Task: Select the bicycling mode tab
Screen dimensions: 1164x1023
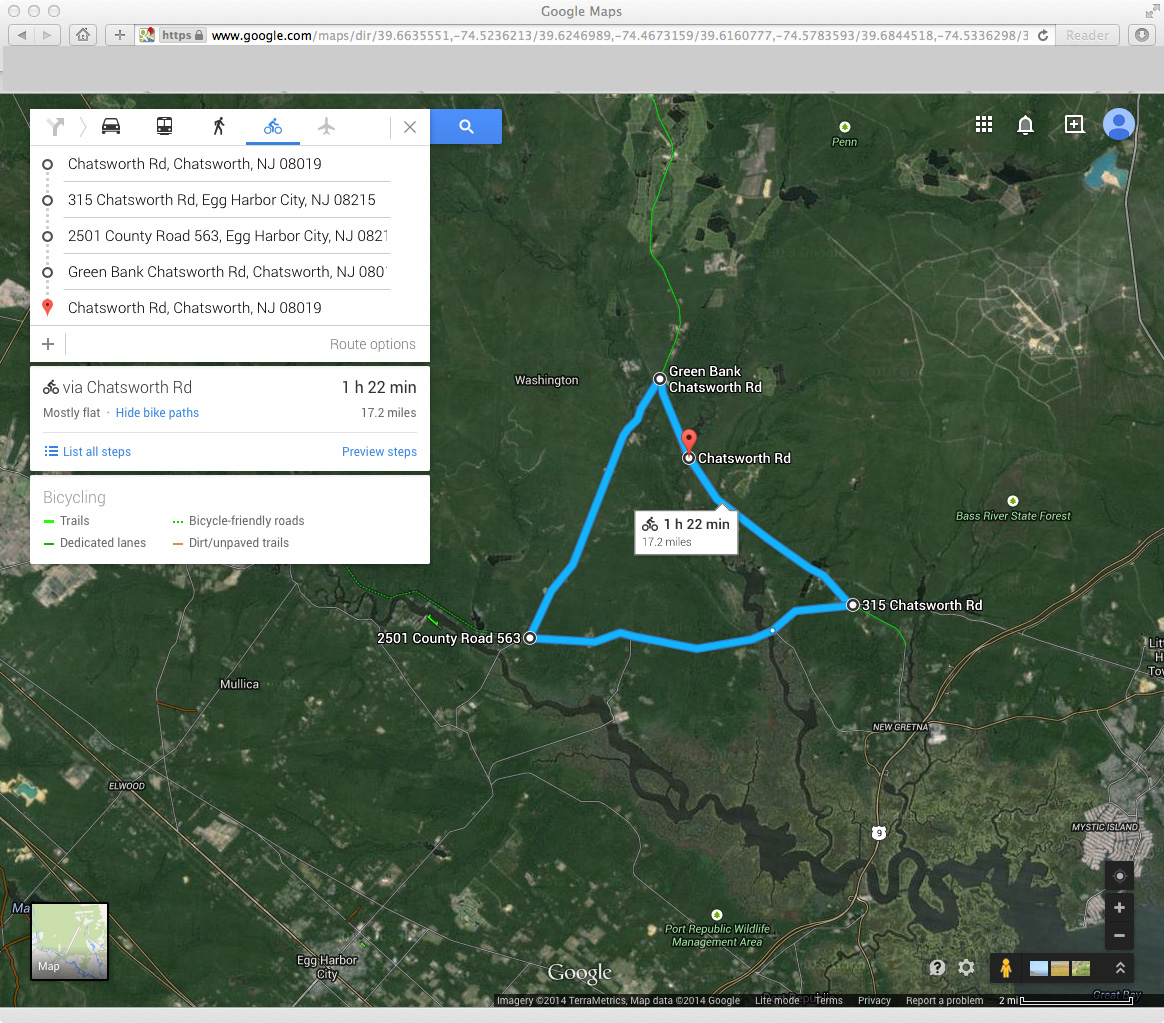Action: tap(272, 127)
